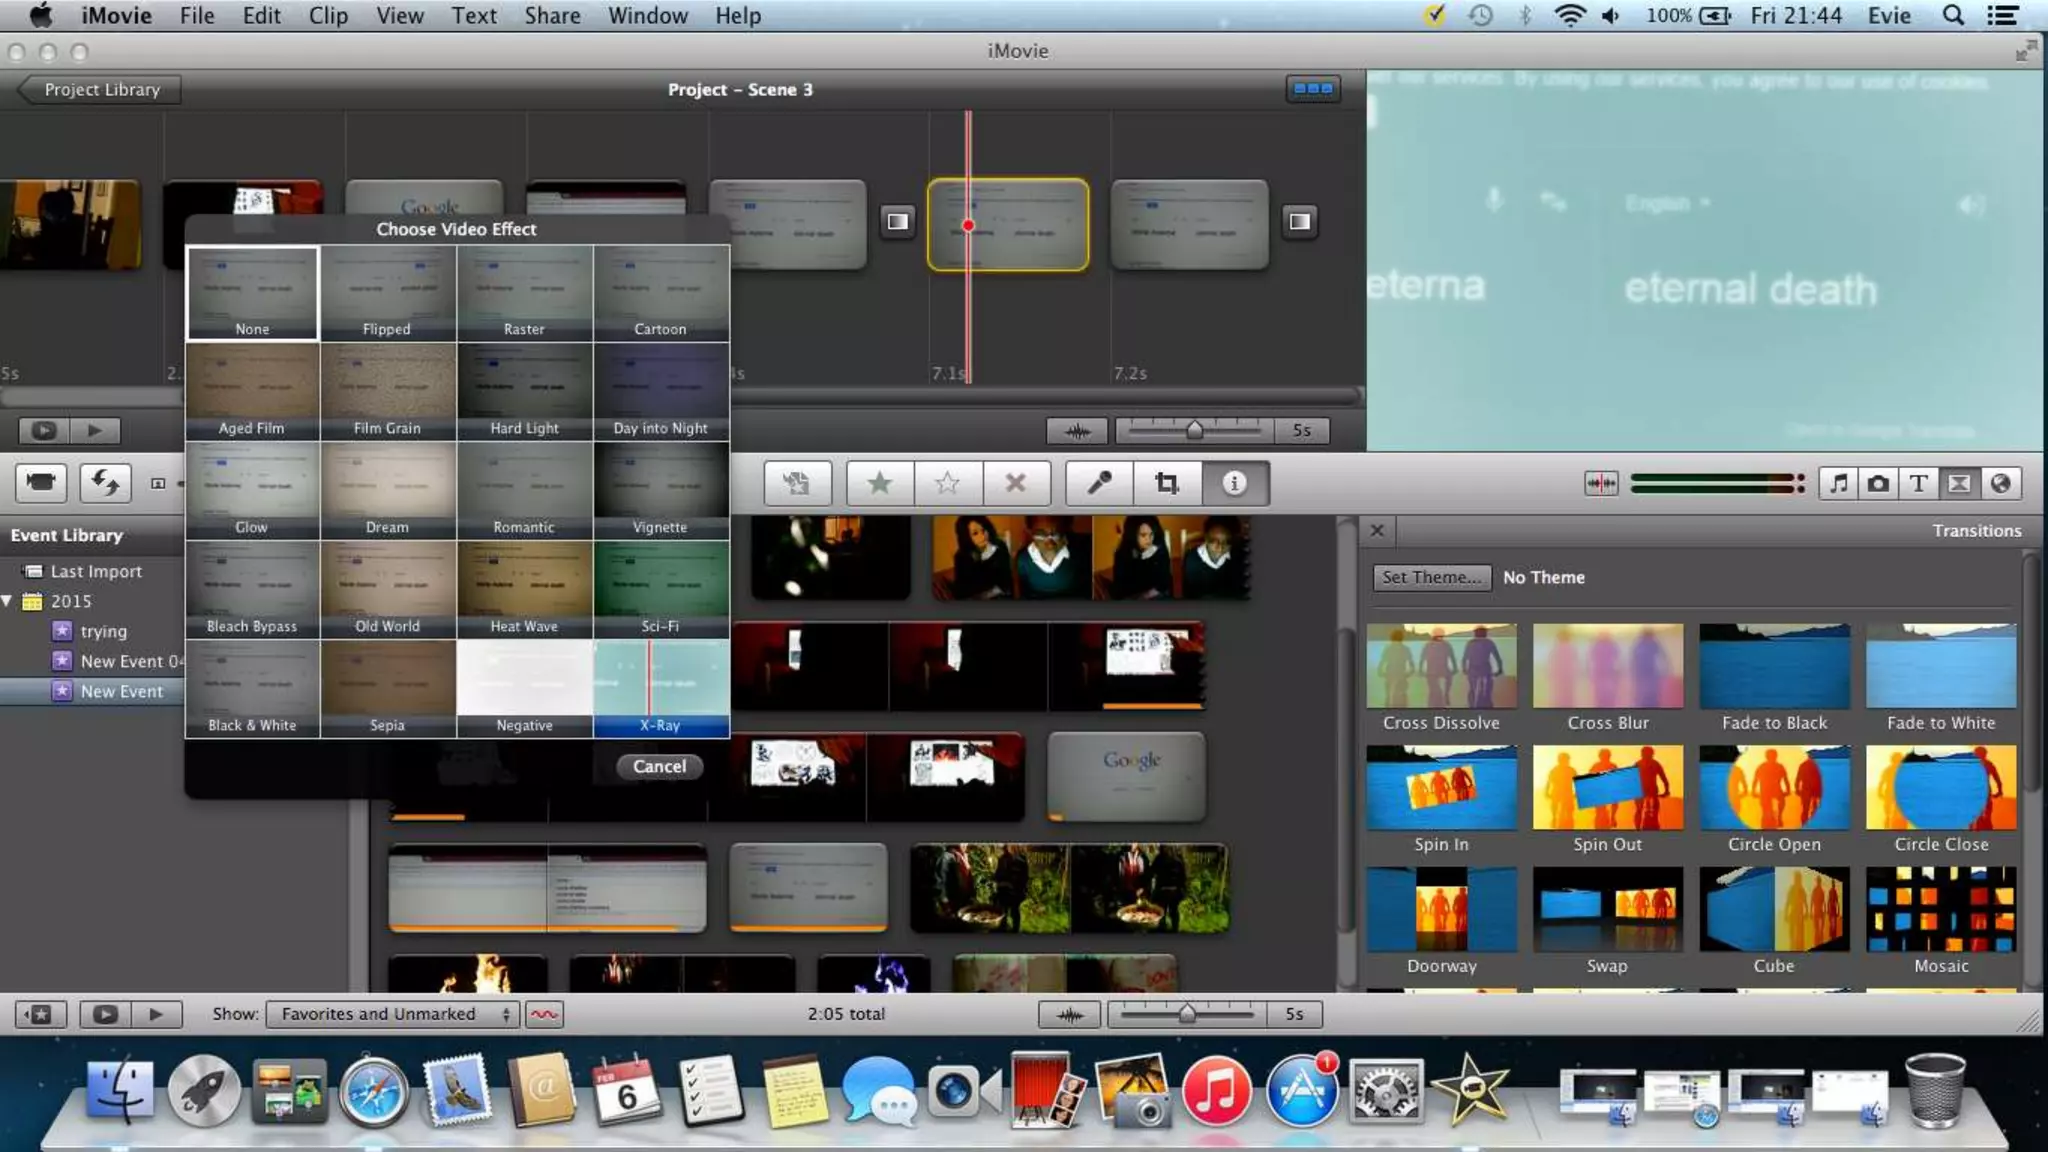Close the Transitions panel

pyautogui.click(x=1377, y=531)
